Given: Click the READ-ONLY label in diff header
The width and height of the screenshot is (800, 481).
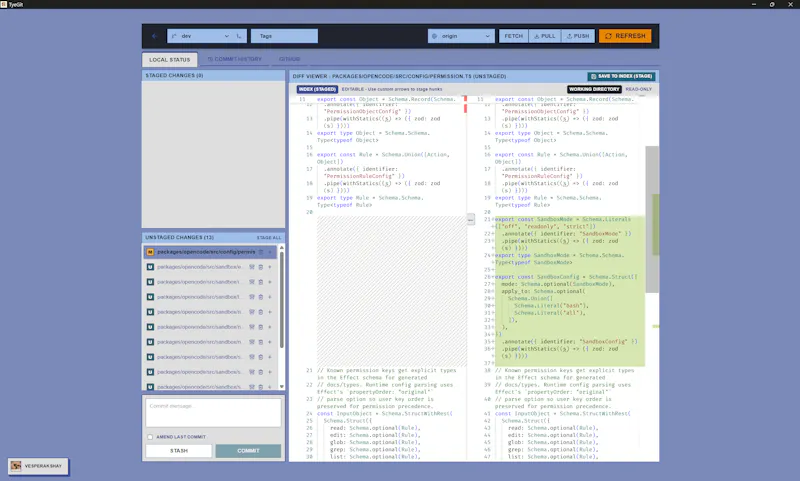Looking at the screenshot, I should click(x=639, y=89).
